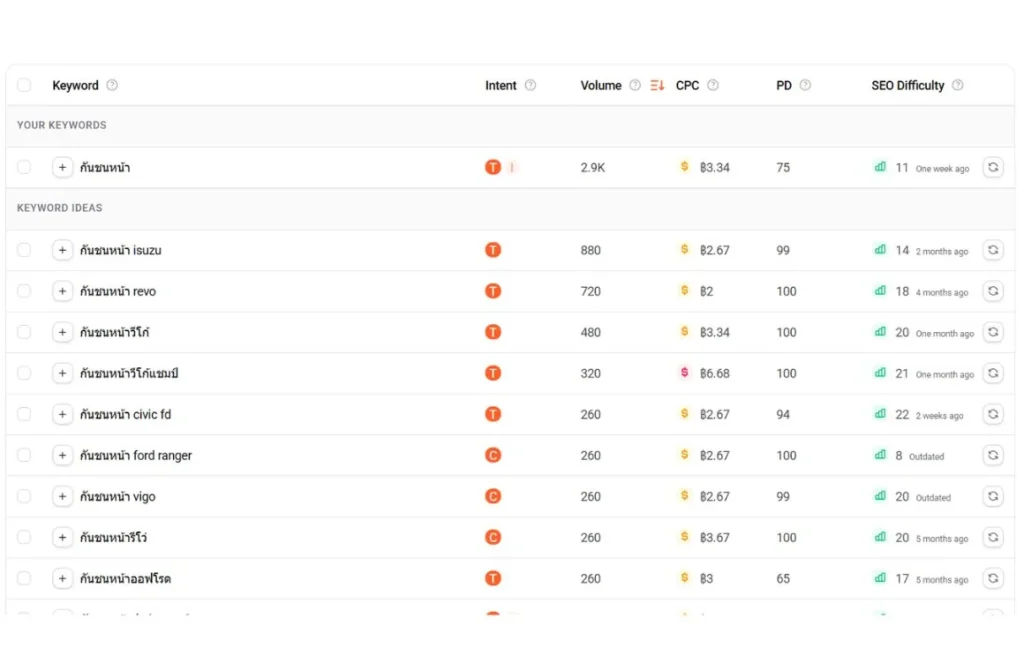Sort by the Keyword column header
1024x671 pixels.
(75, 86)
